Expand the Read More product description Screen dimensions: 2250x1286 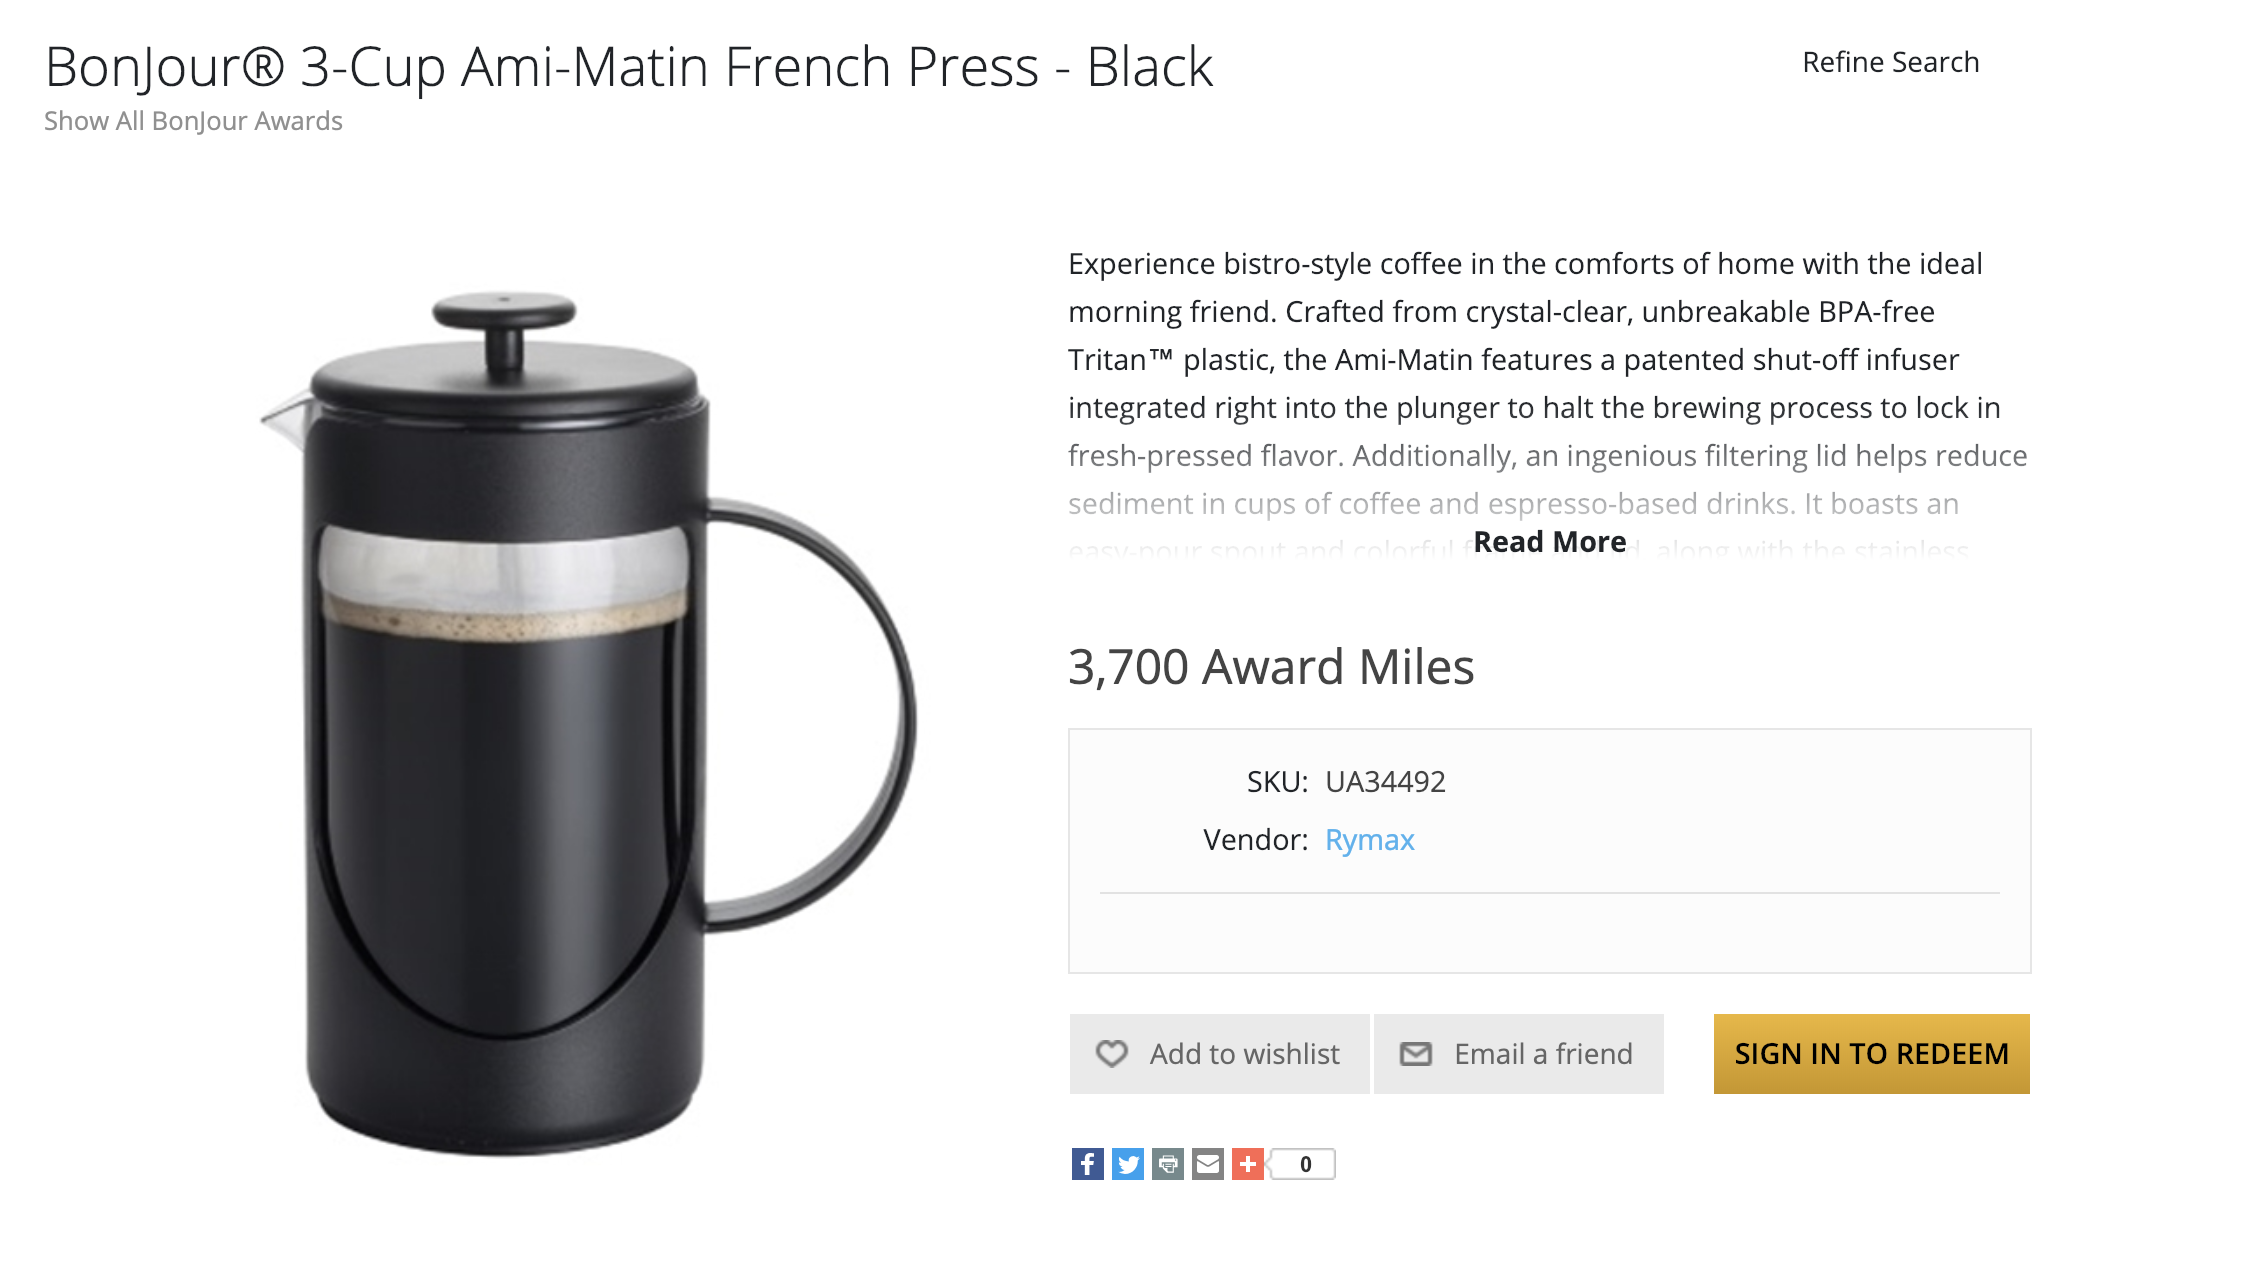(1551, 541)
